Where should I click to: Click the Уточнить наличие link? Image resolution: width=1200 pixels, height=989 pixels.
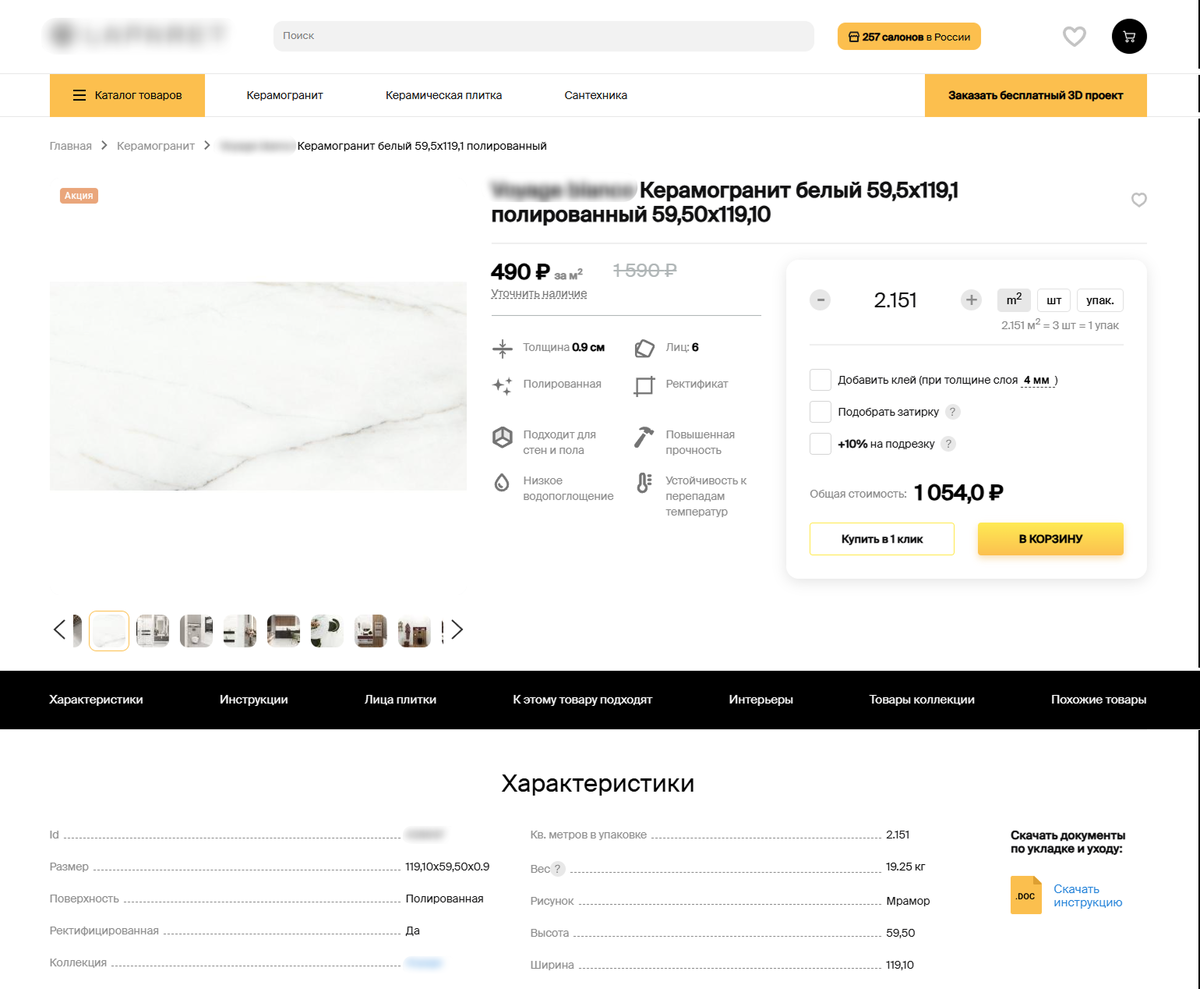pyautogui.click(x=539, y=294)
